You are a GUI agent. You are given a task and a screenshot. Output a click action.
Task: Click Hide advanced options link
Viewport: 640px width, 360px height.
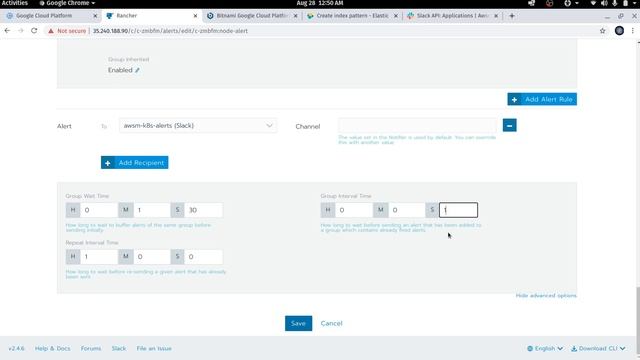pyautogui.click(x=546, y=296)
